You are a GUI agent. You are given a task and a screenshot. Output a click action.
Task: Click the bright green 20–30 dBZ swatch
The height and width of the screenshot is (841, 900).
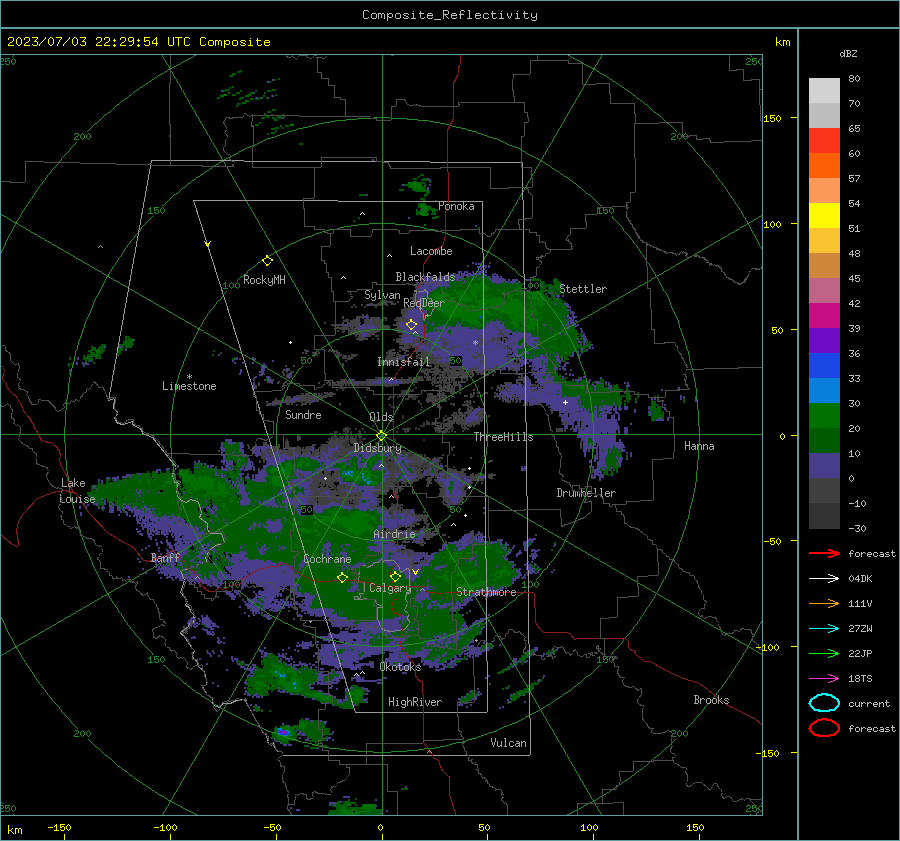tap(824, 416)
